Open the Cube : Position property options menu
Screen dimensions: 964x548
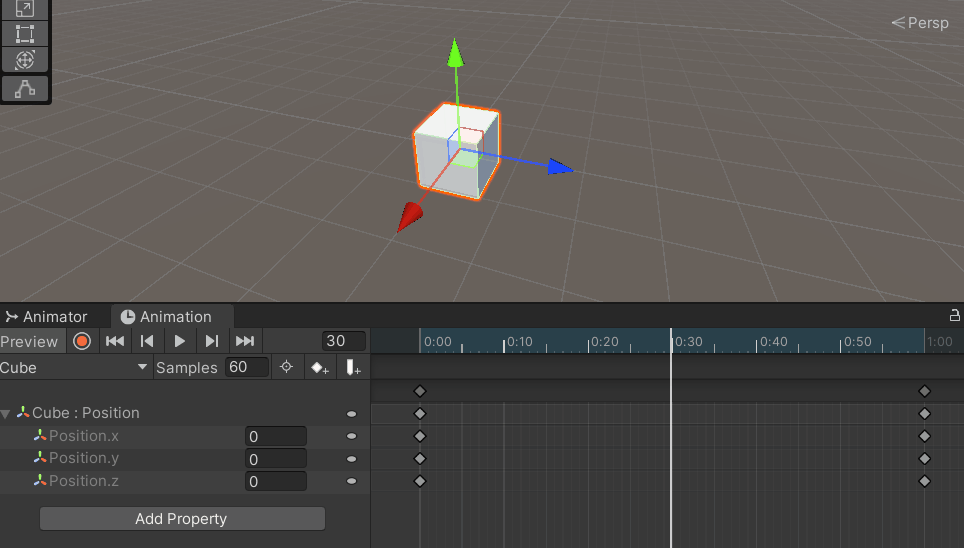(352, 414)
